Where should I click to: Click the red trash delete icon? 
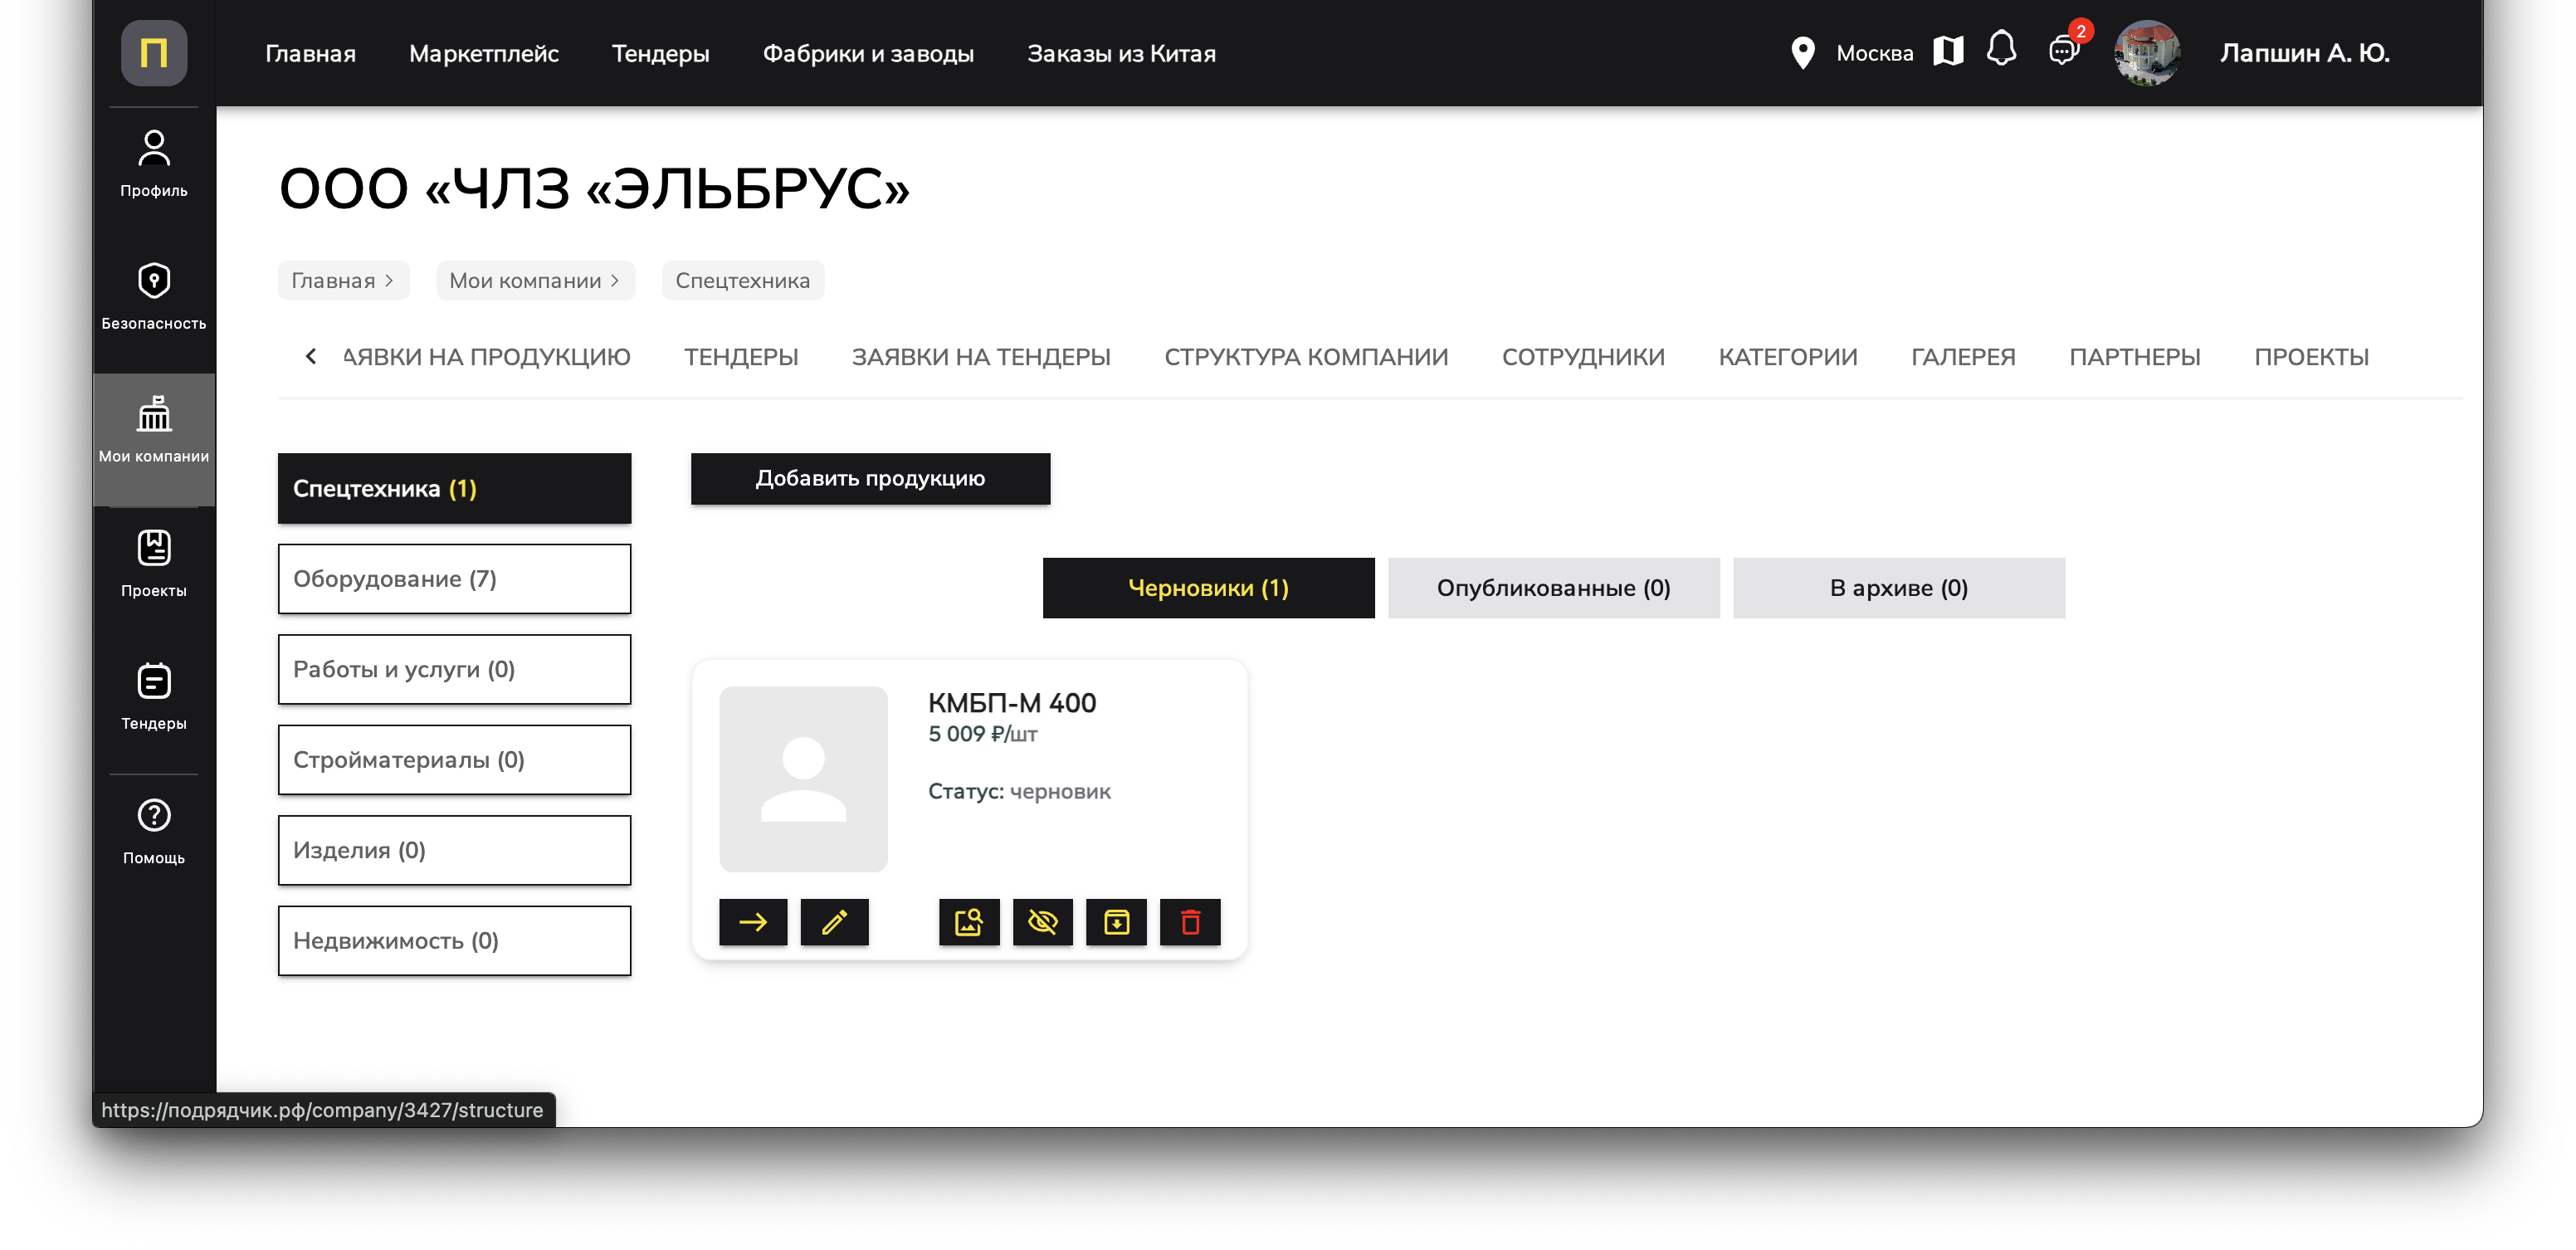click(x=1190, y=921)
